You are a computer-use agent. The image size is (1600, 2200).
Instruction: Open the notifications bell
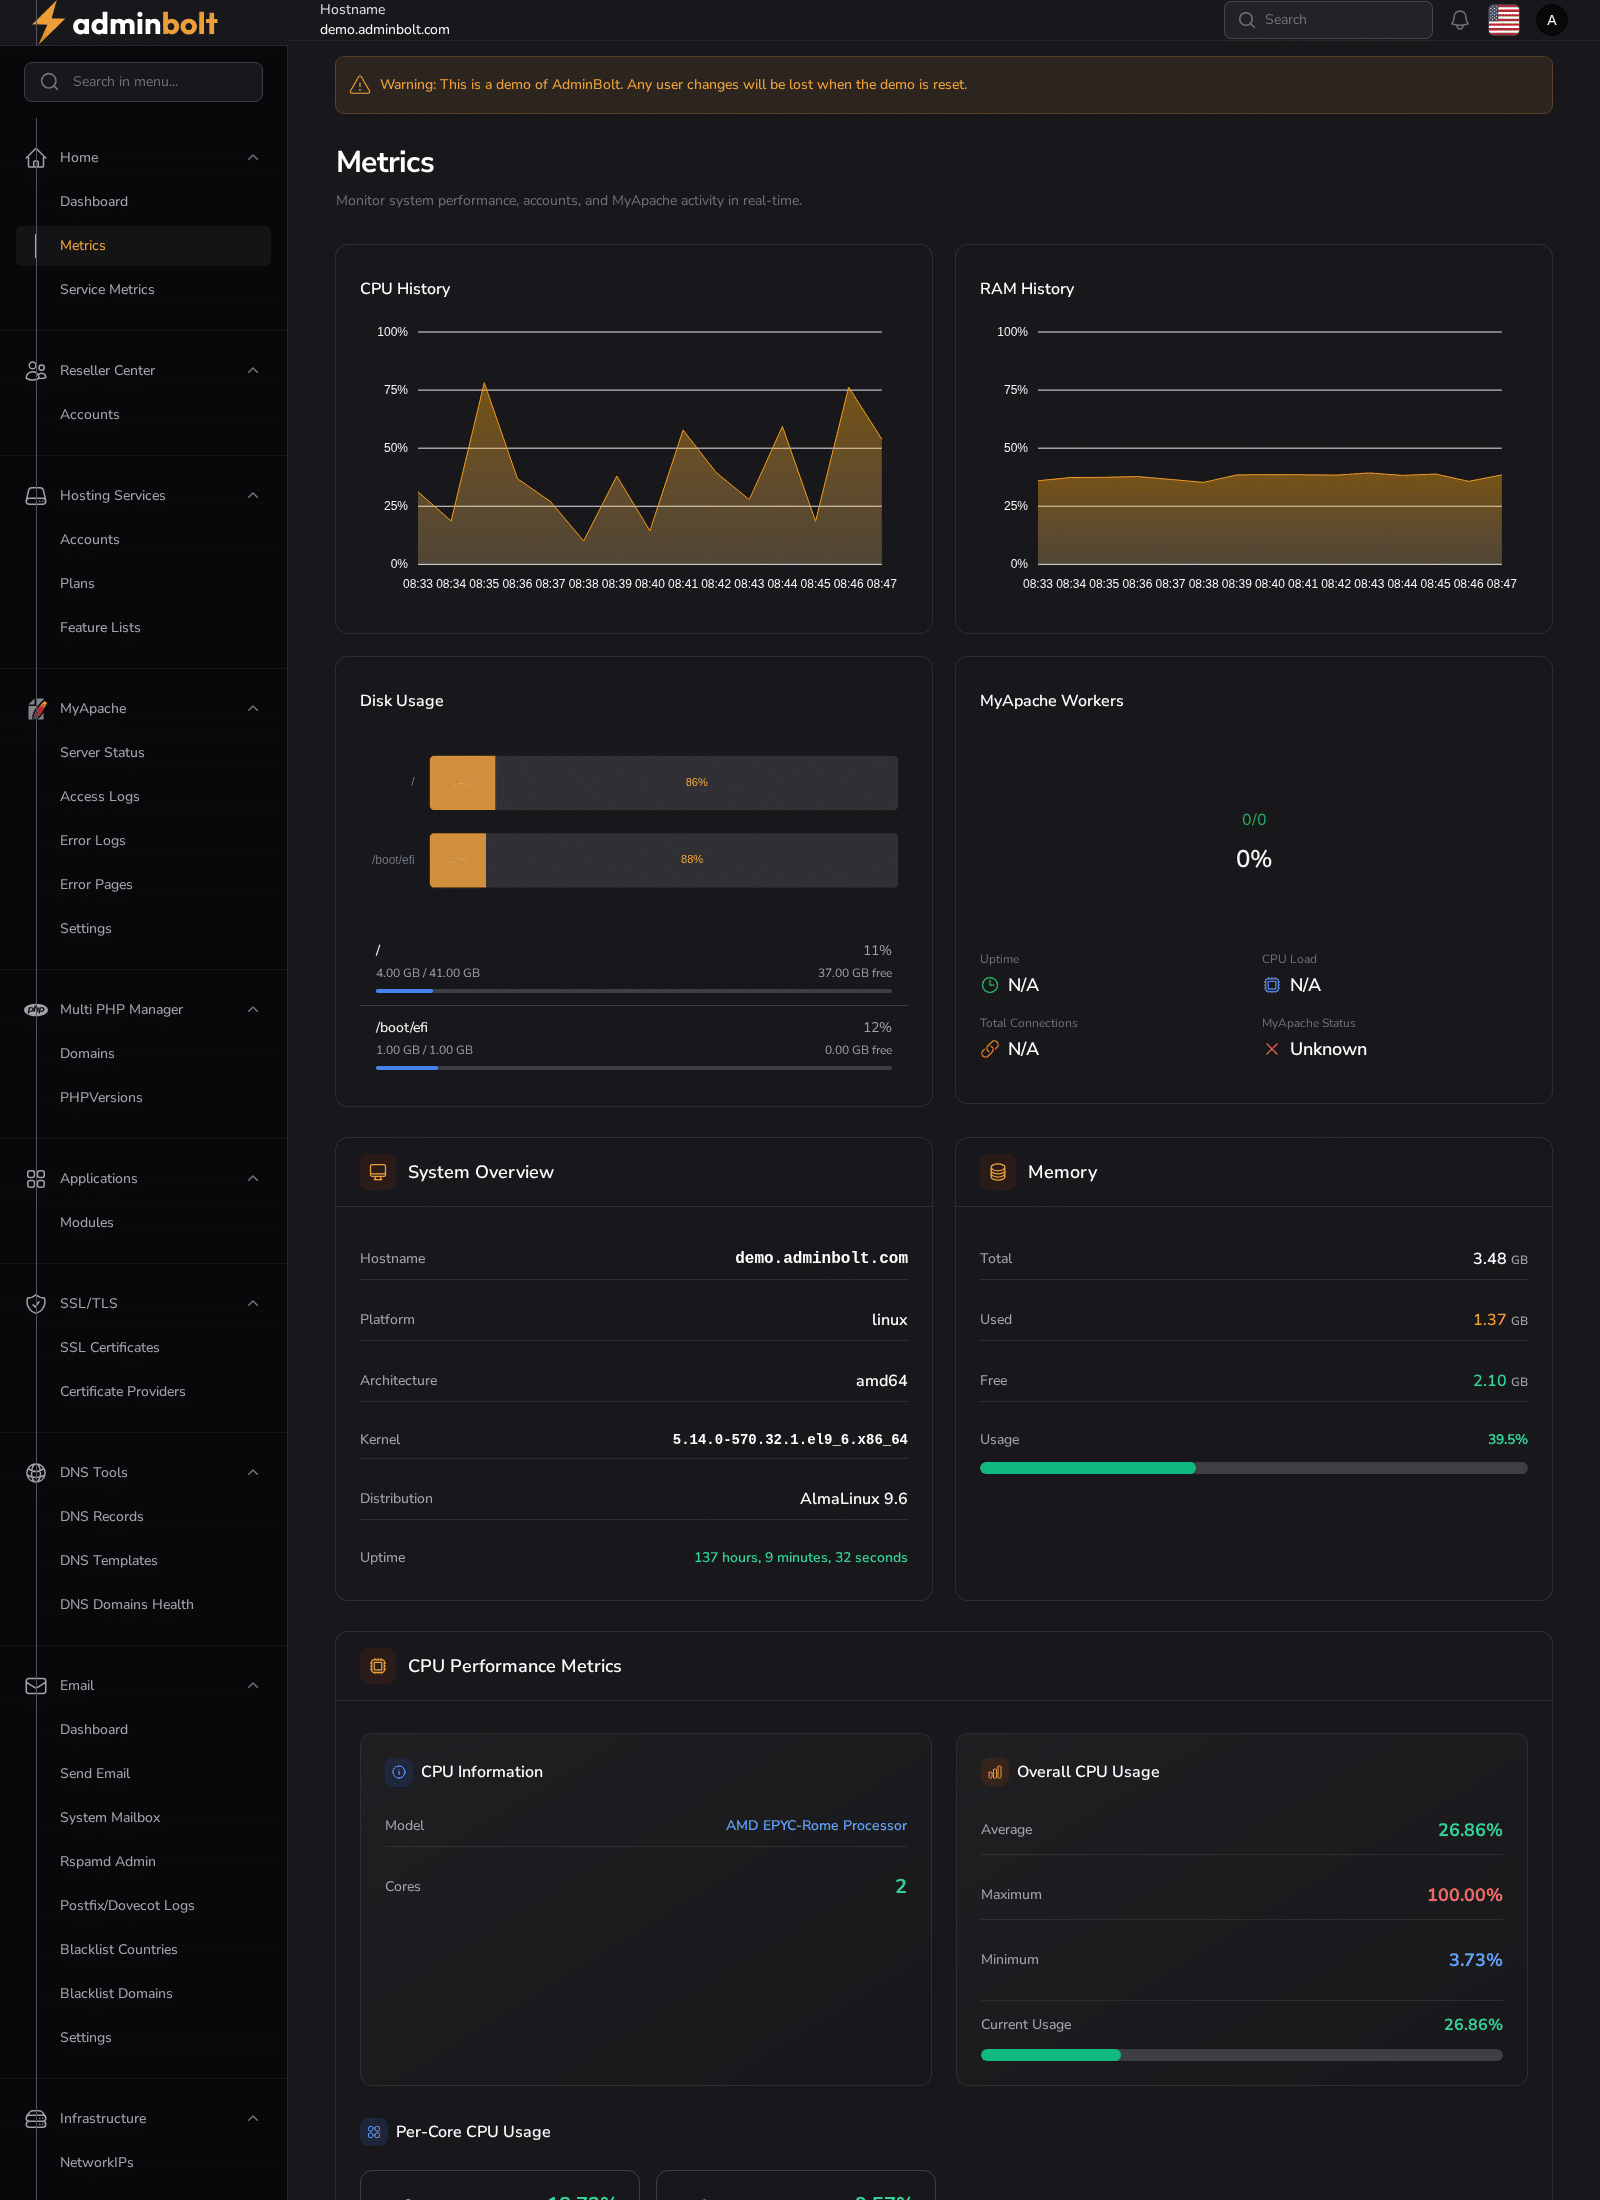pos(1460,20)
